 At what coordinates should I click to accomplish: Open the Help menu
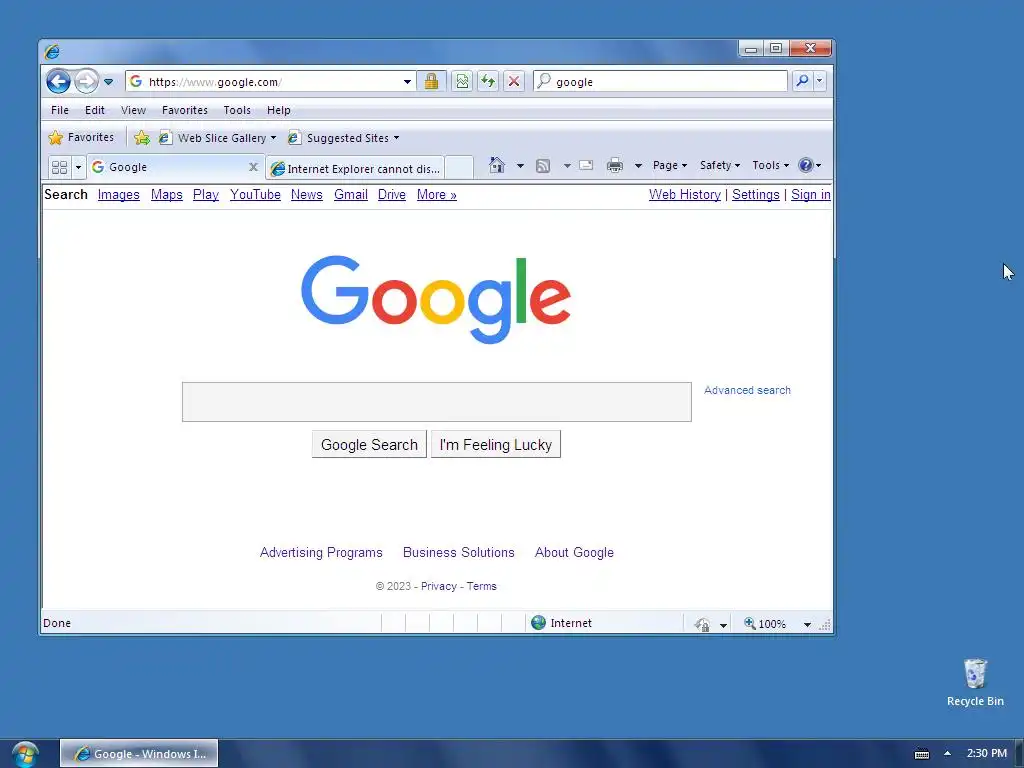coord(278,110)
